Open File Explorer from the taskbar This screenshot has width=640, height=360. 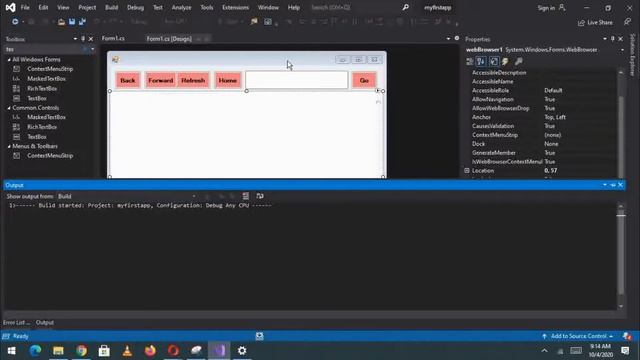point(58,350)
